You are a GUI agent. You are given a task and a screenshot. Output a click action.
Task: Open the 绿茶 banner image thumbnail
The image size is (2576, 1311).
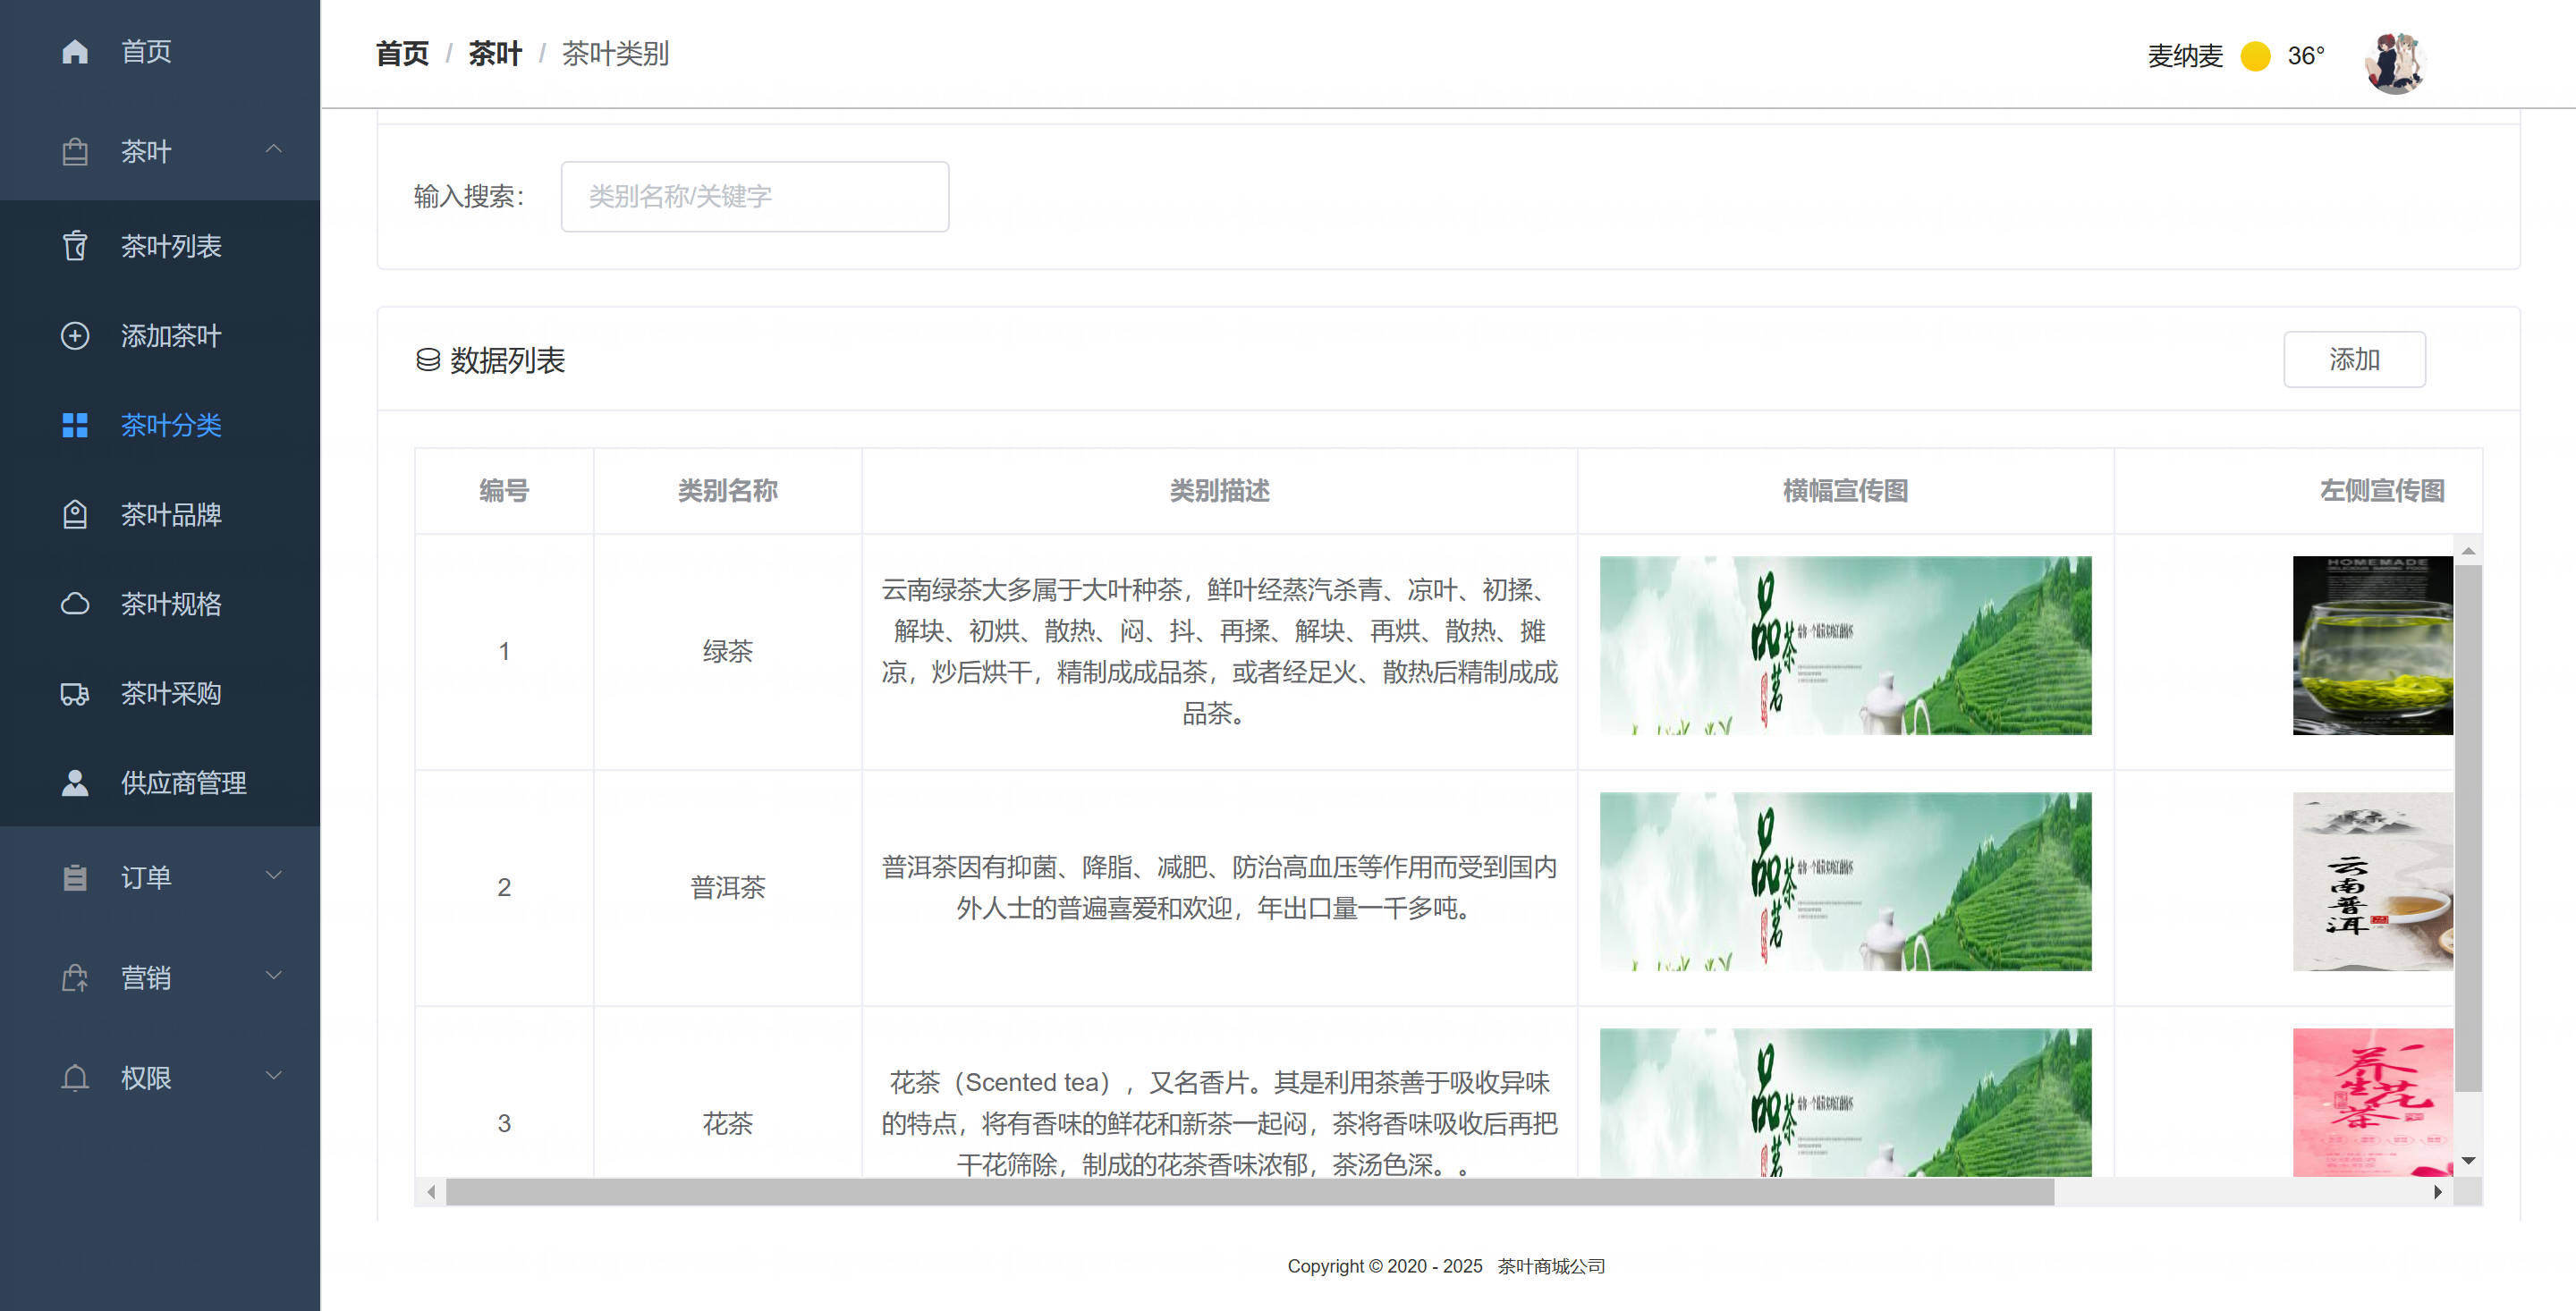pyautogui.click(x=1844, y=646)
